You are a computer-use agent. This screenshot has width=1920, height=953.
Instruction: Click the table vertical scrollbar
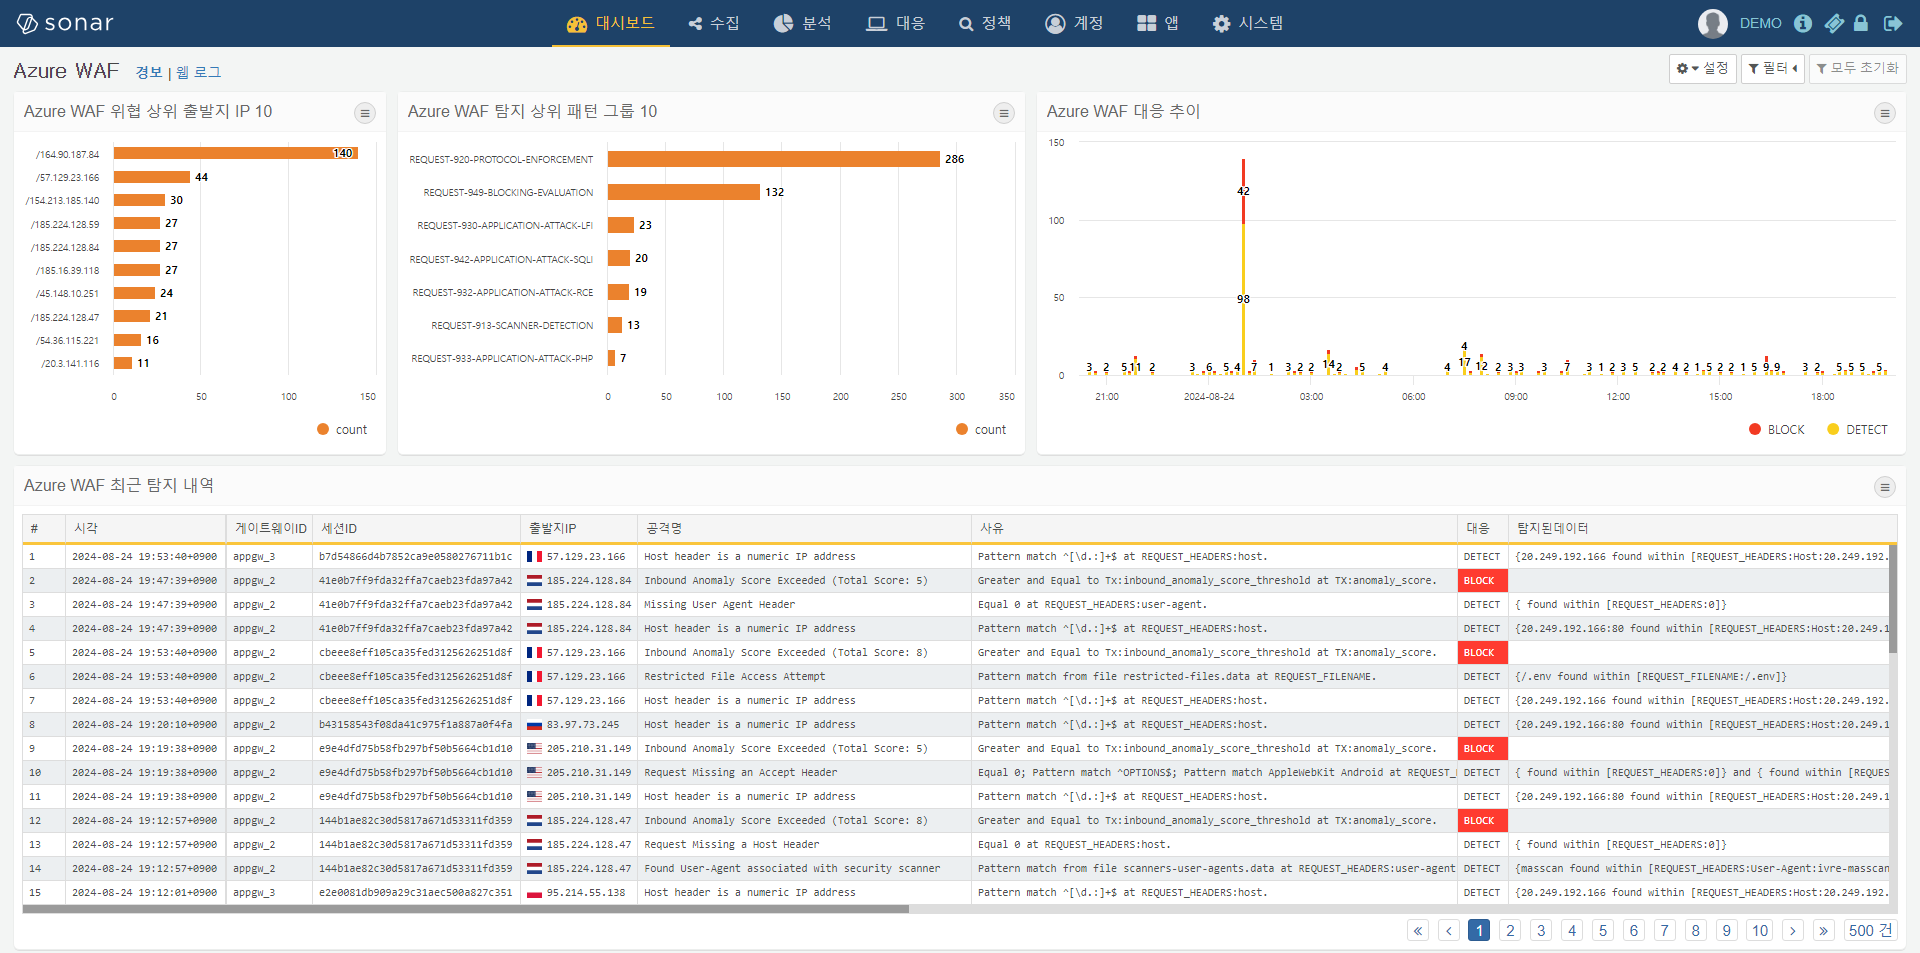tap(1893, 598)
